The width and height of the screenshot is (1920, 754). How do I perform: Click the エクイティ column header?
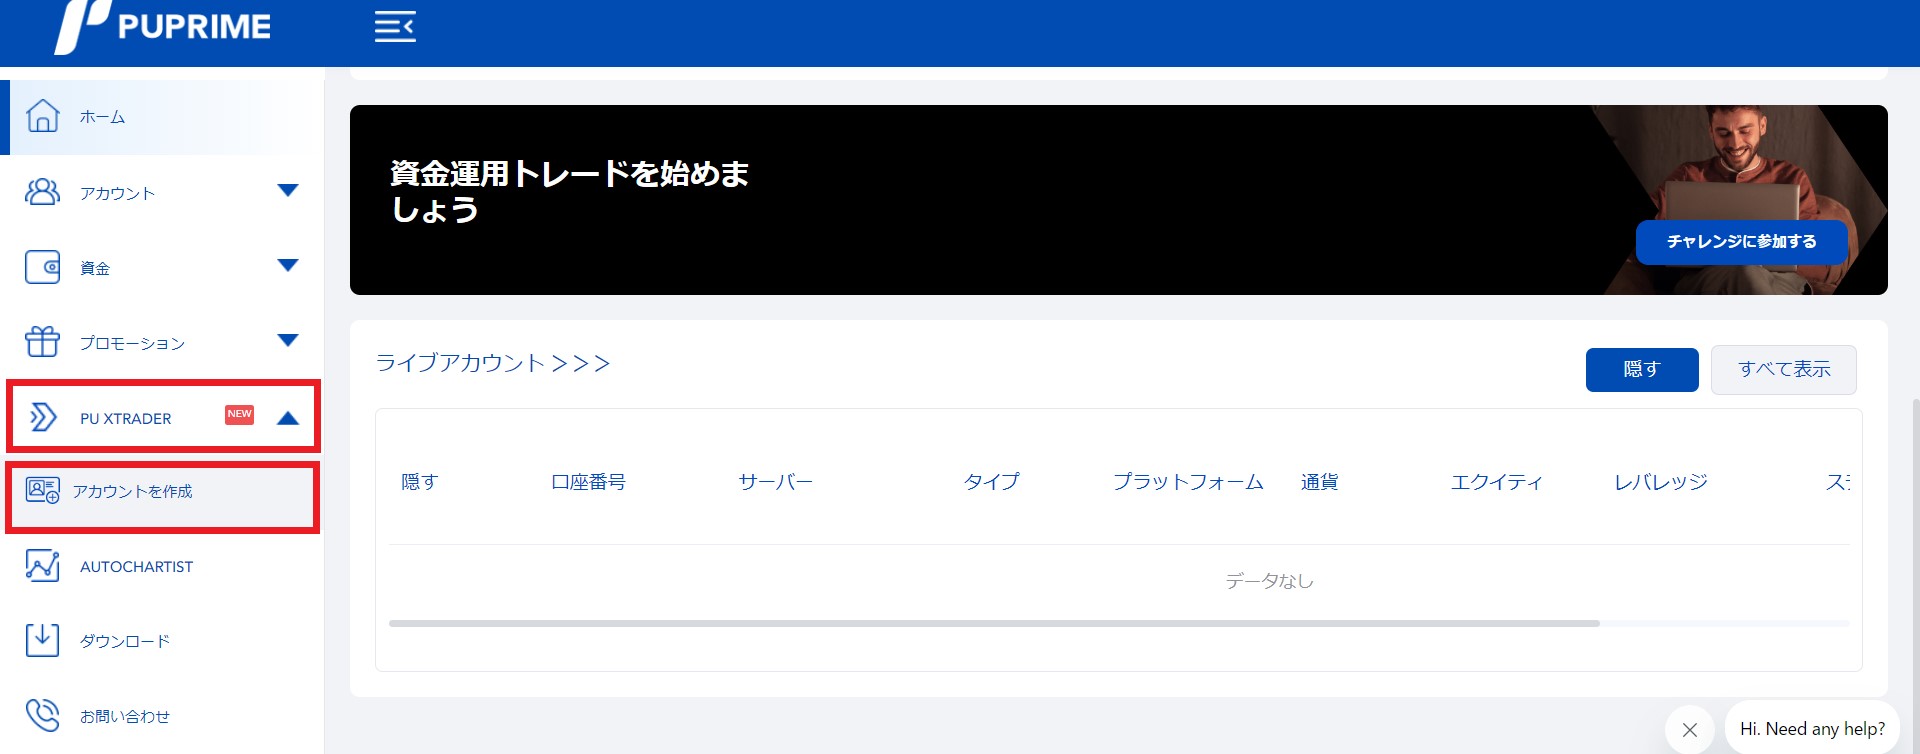tap(1497, 481)
